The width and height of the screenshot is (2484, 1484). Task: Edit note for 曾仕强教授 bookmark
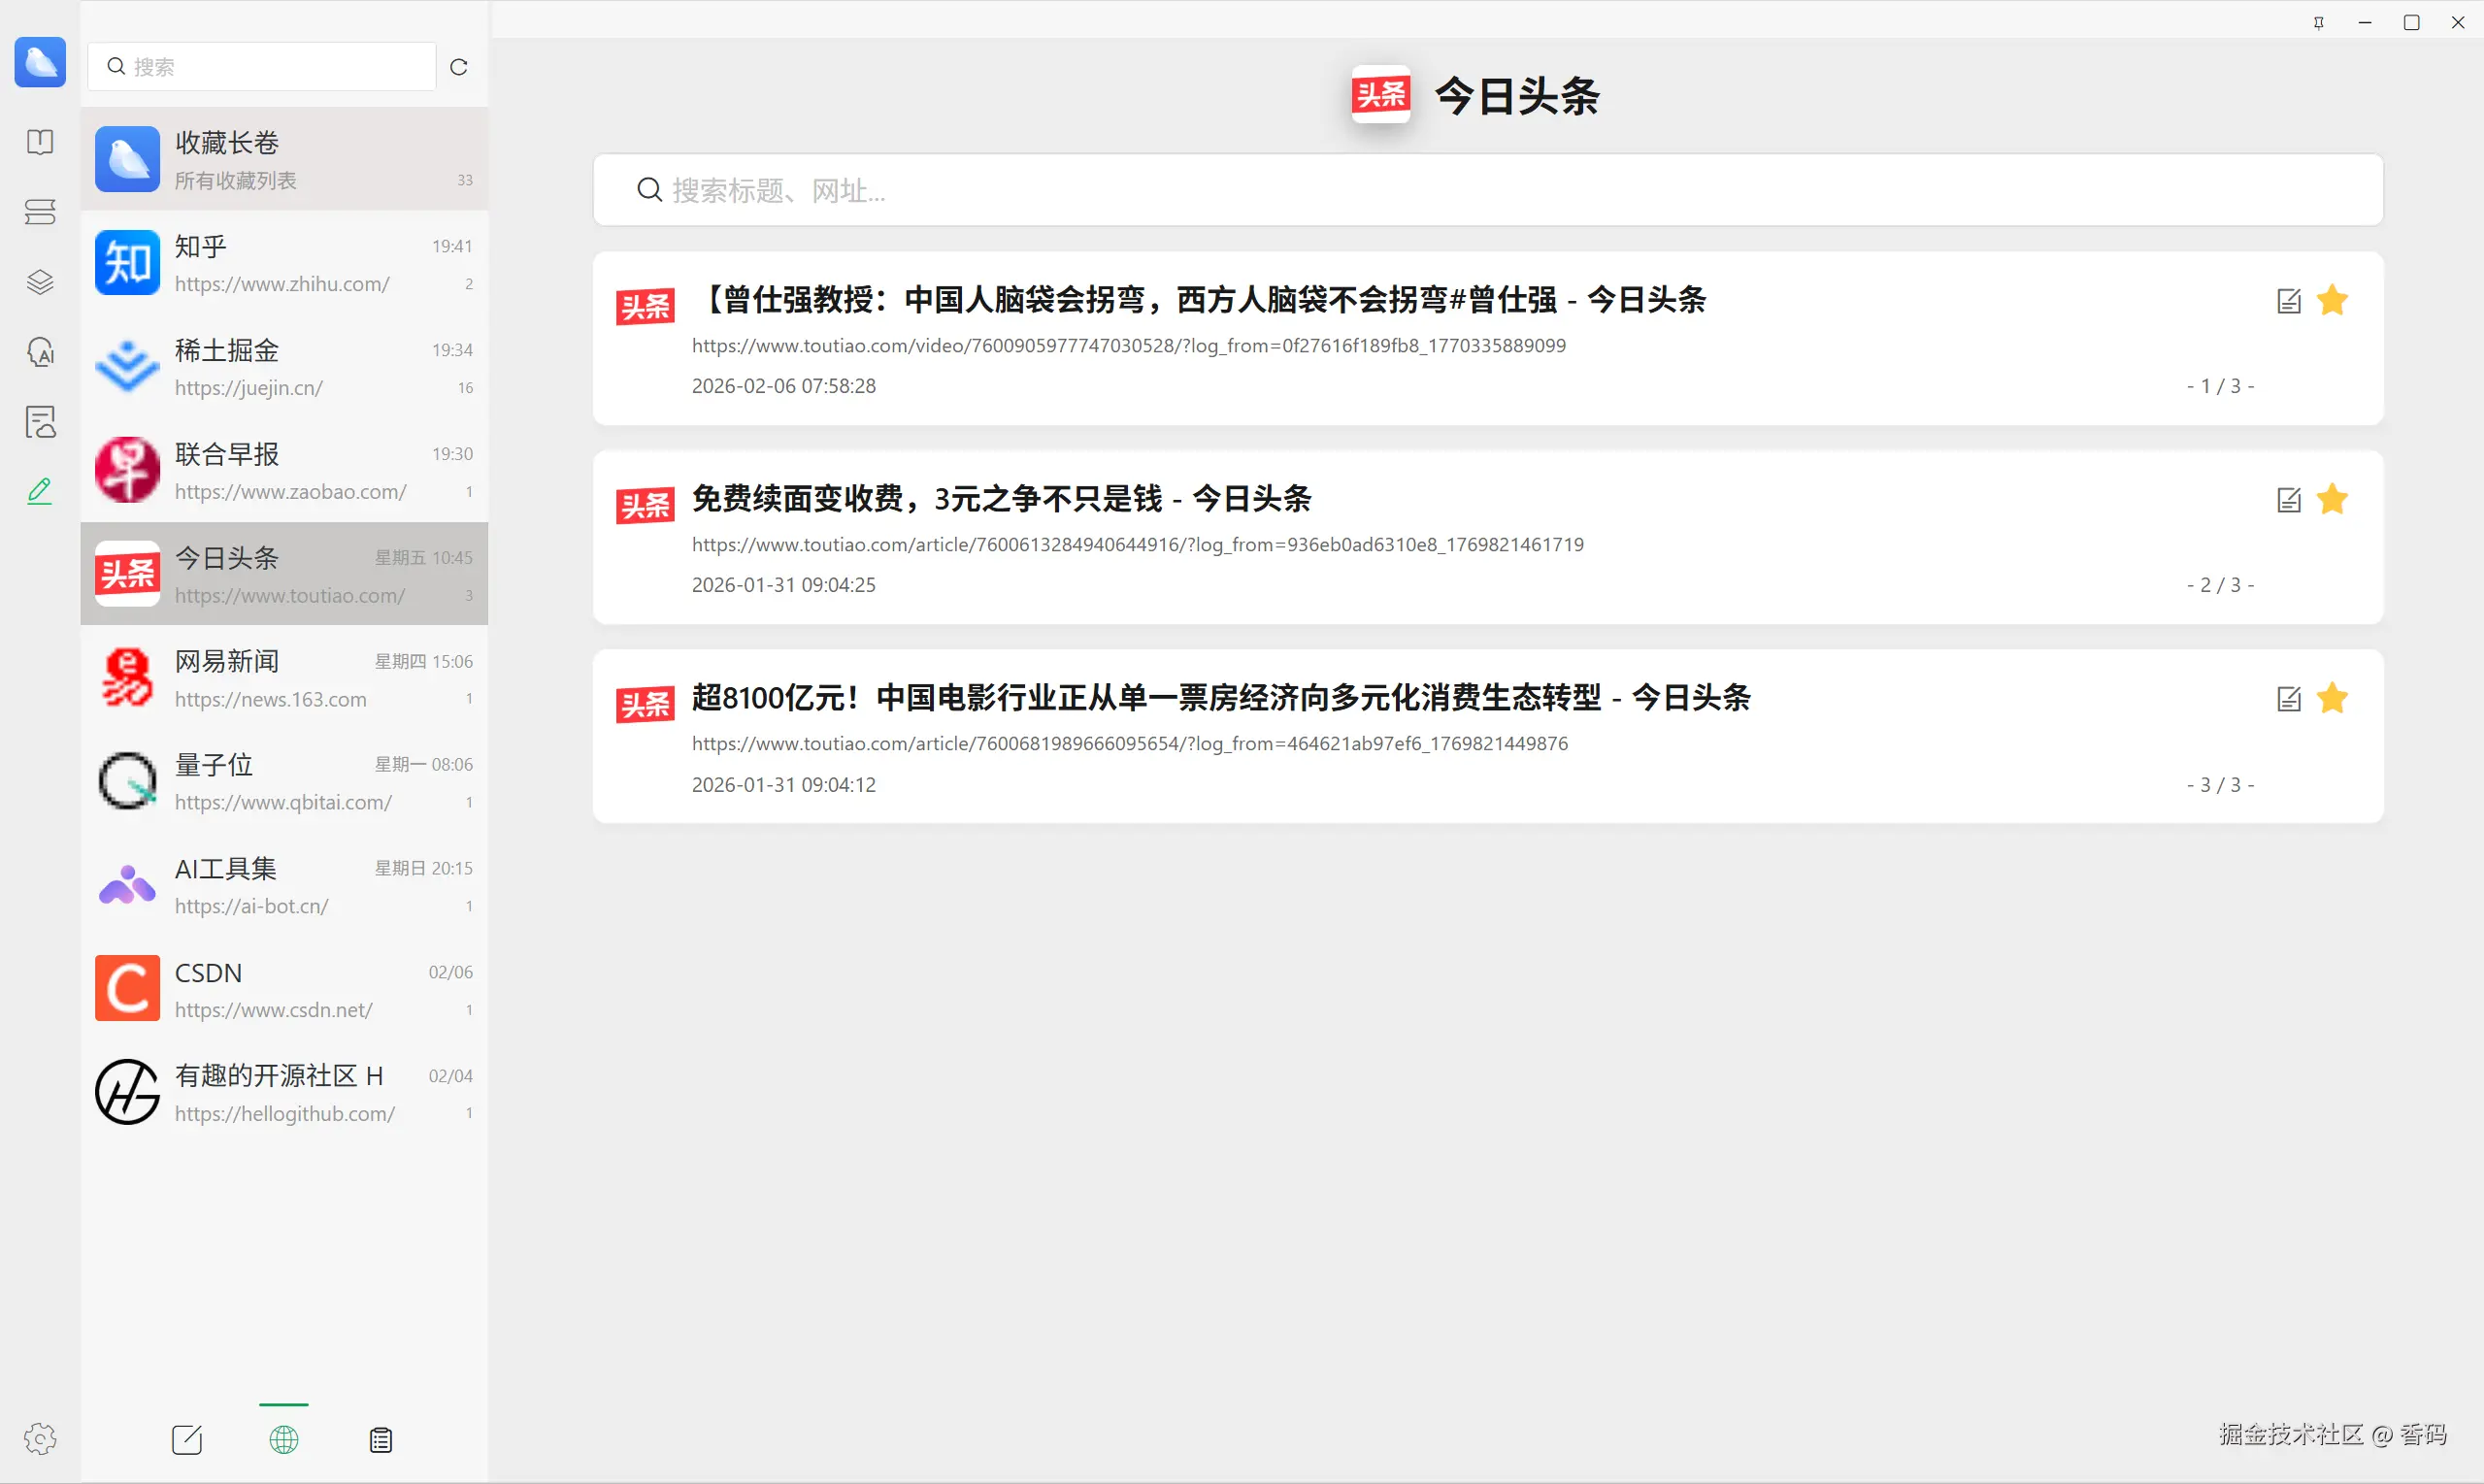pyautogui.click(x=2289, y=300)
